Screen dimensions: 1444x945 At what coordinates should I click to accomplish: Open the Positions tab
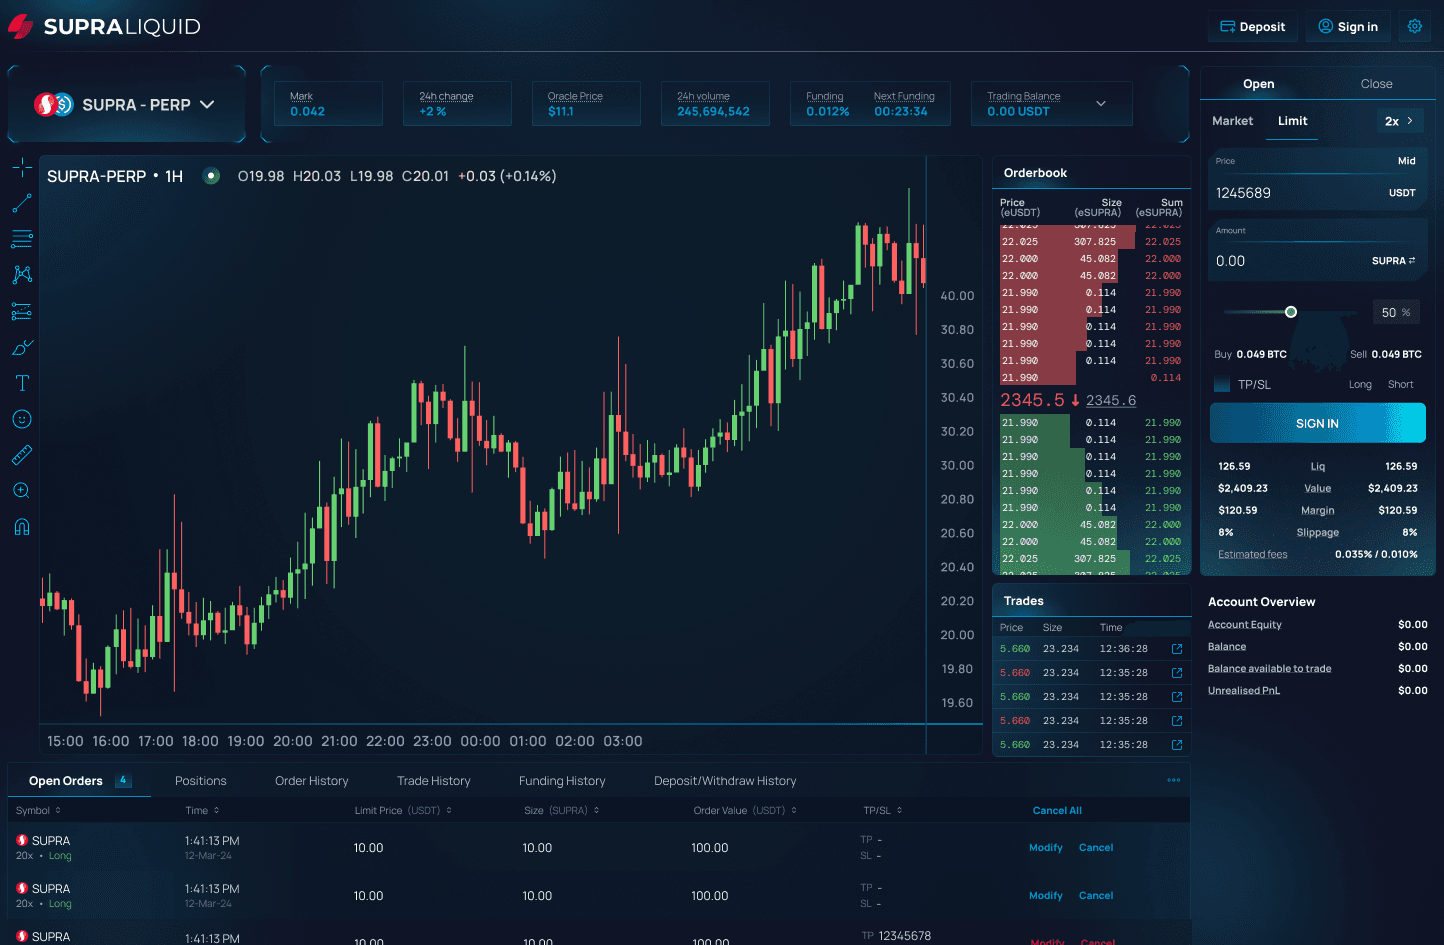click(201, 781)
